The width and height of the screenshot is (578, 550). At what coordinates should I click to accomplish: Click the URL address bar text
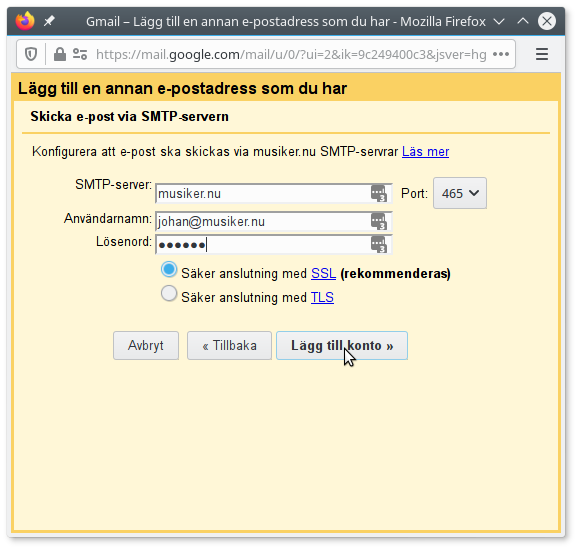click(291, 55)
